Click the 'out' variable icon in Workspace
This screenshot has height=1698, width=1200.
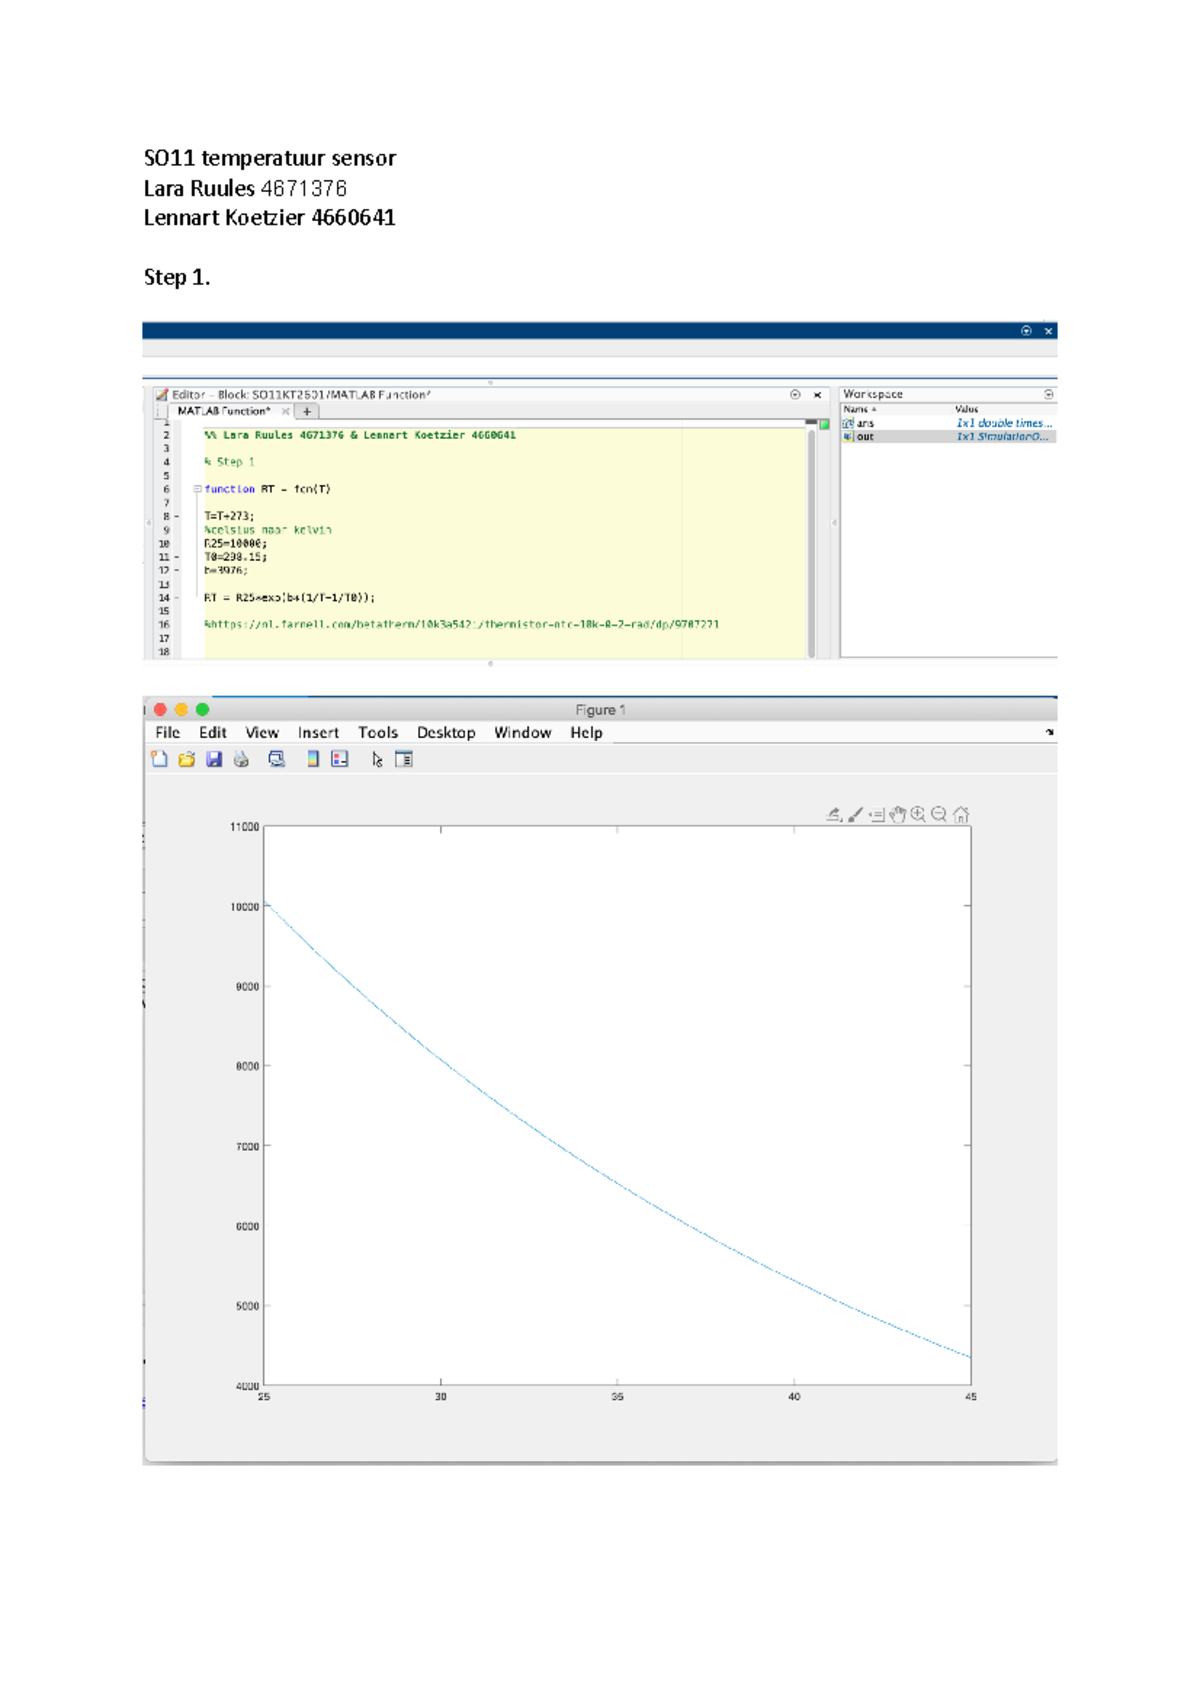(x=848, y=436)
